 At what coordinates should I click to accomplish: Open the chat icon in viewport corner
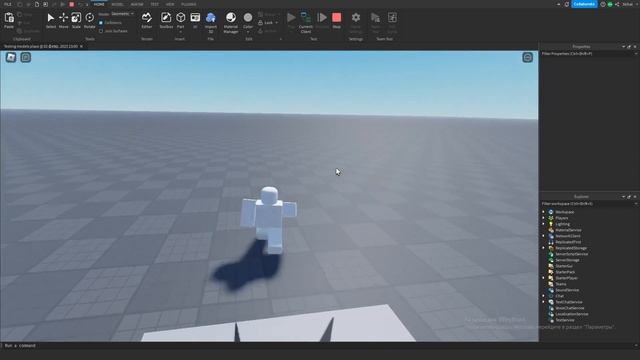tap(26, 58)
